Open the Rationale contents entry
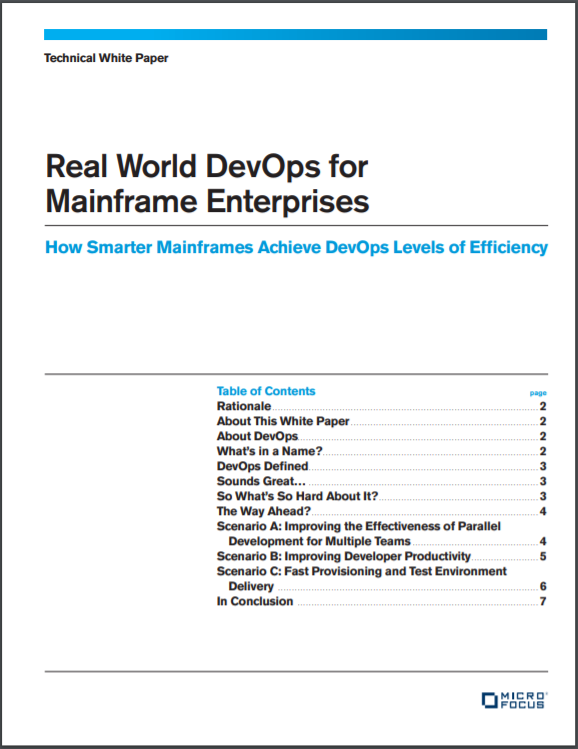Image resolution: width=578 pixels, height=749 pixels. [381, 406]
